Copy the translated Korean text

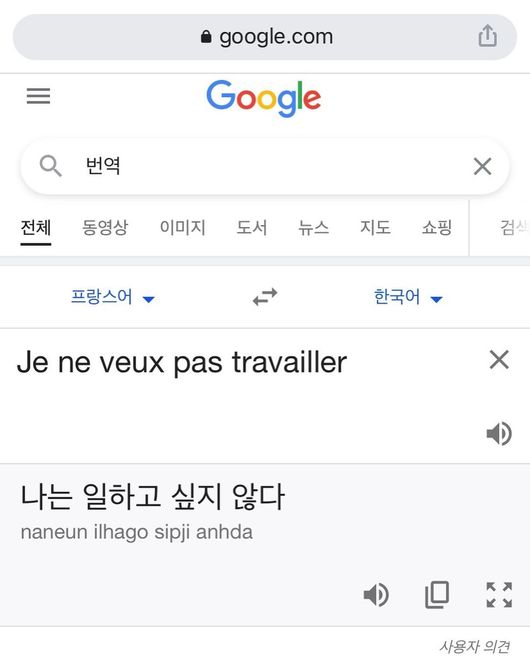tap(437, 595)
